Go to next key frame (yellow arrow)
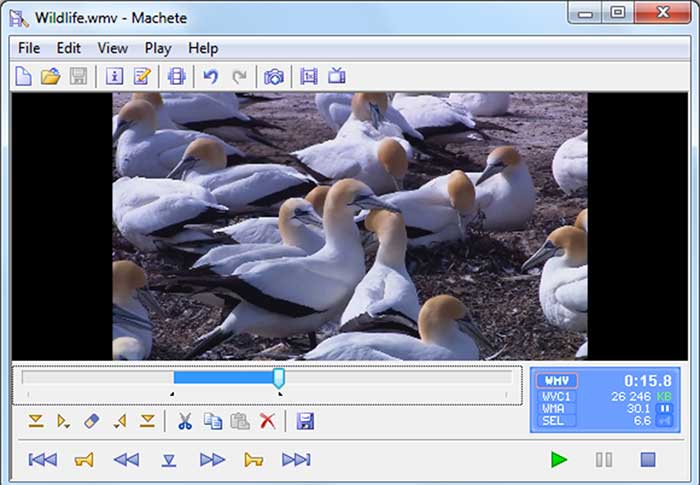Viewport: 700px width, 485px height. (x=254, y=460)
